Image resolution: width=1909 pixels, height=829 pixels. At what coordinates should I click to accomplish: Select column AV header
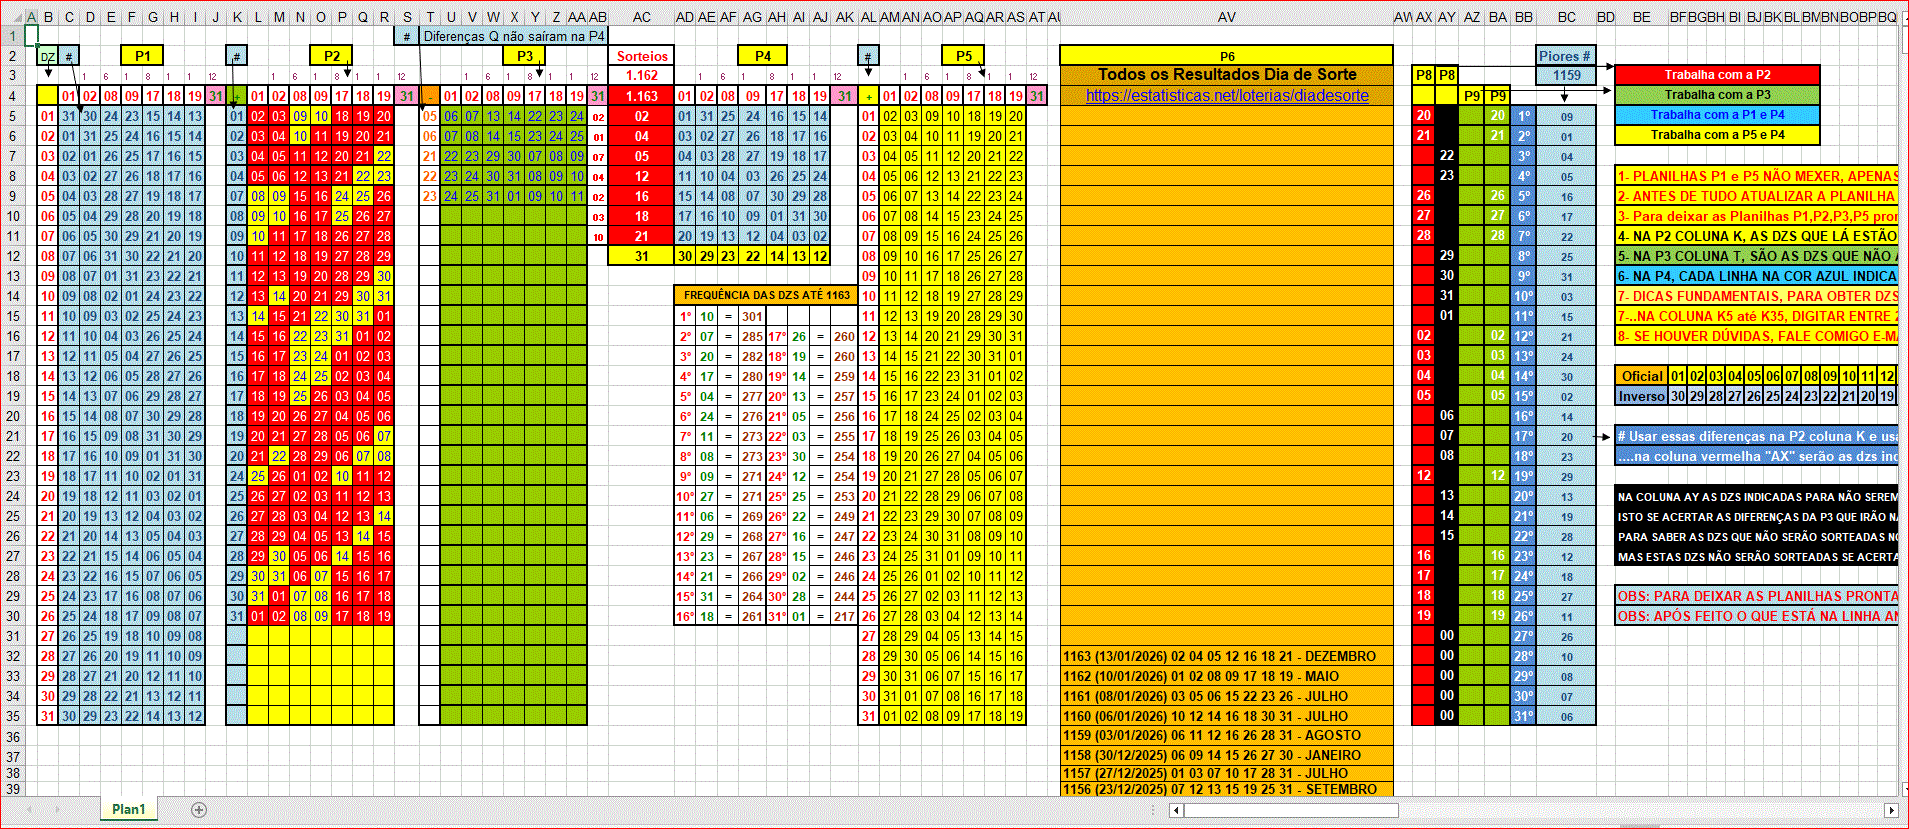(1226, 17)
